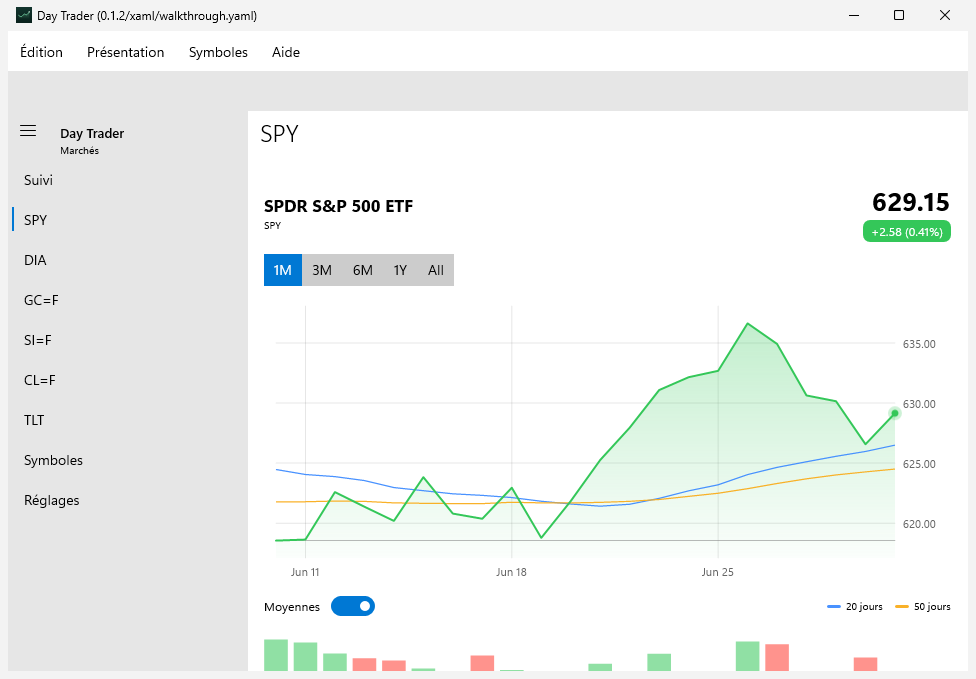Select CL=F in the sidebar
The height and width of the screenshot is (679, 976).
129,380
